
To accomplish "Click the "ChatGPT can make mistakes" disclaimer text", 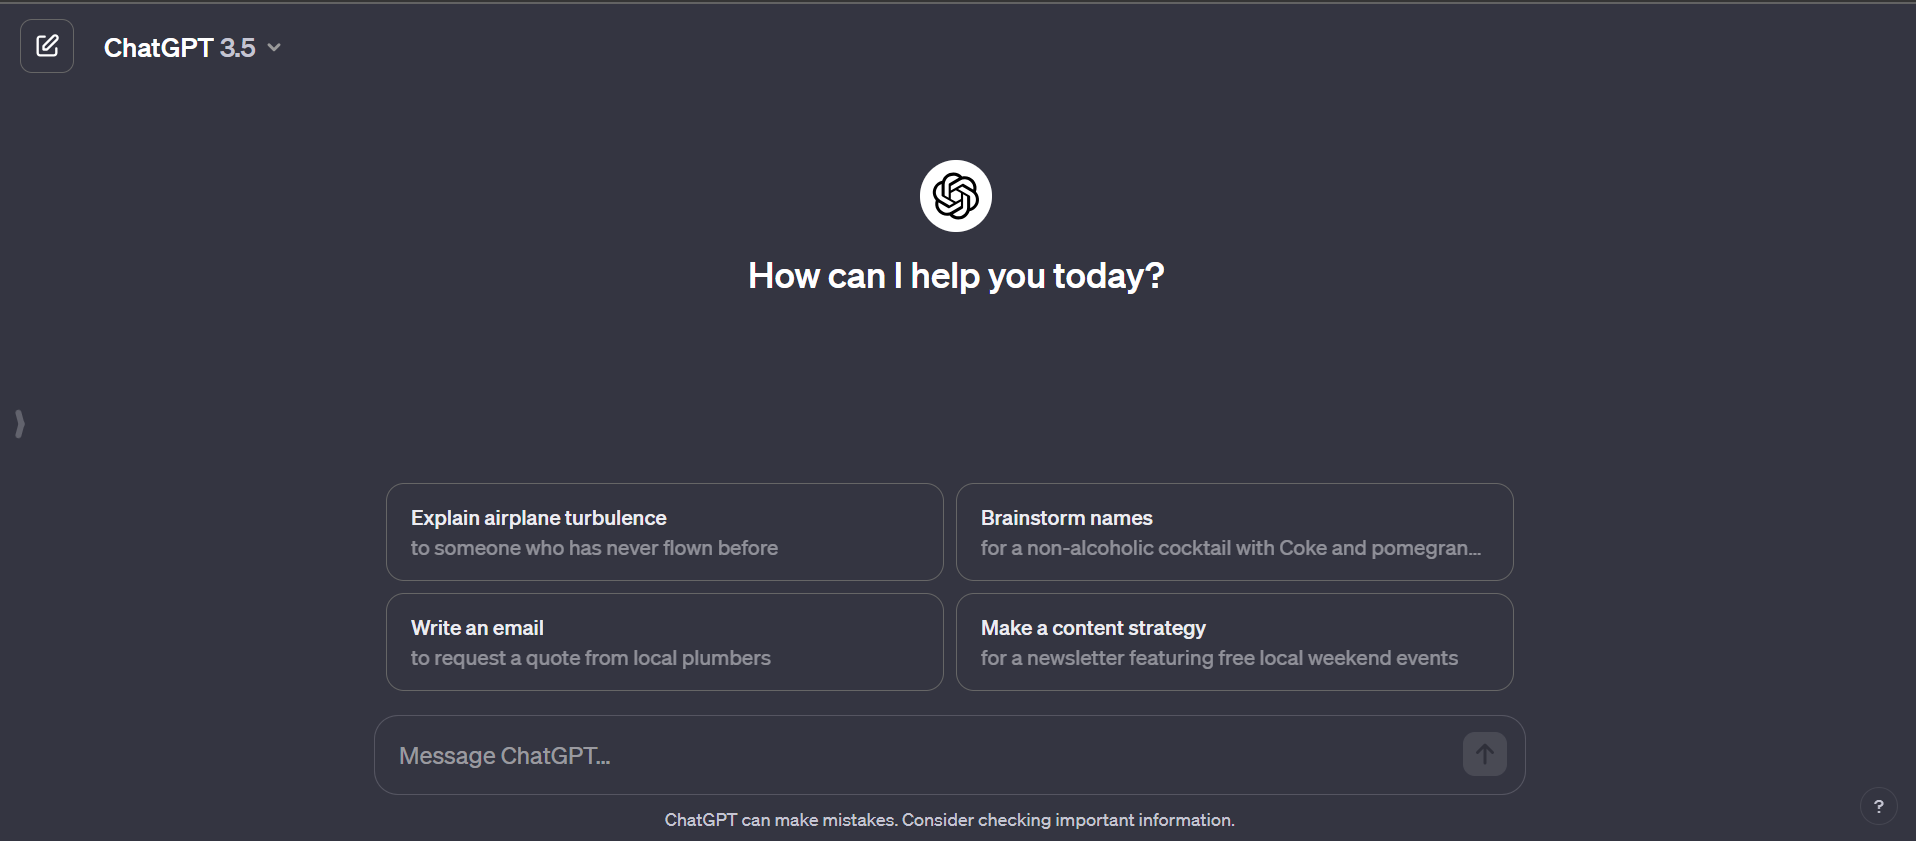I will coord(949,820).
